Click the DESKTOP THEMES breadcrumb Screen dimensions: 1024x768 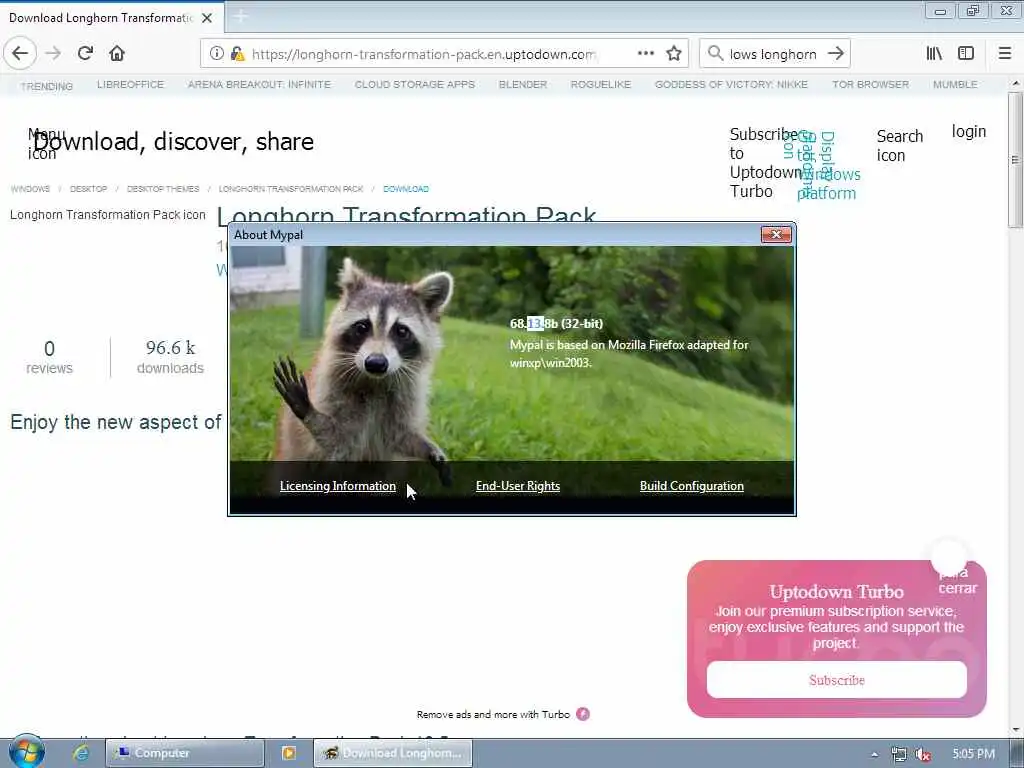163,189
